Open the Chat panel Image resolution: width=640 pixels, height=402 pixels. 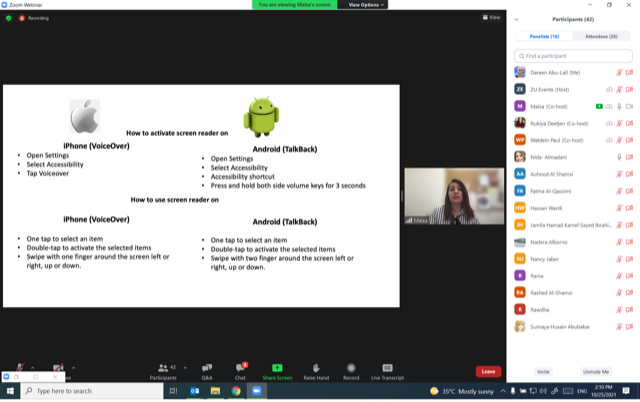click(240, 368)
